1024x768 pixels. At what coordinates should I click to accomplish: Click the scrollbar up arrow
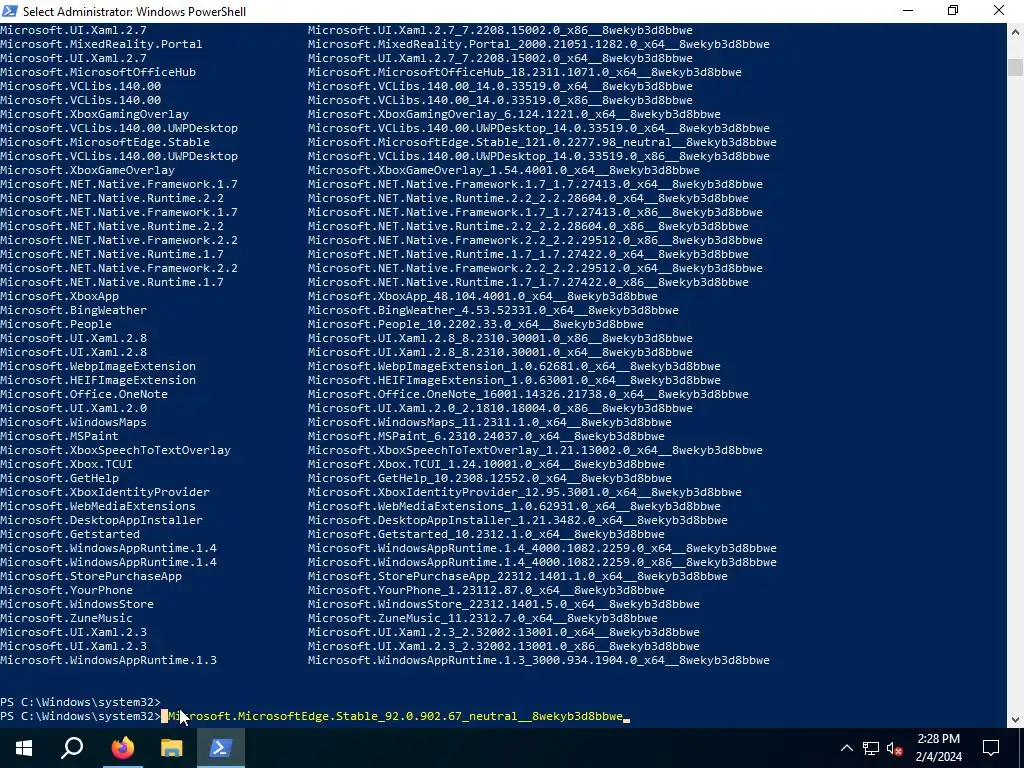(1015, 31)
